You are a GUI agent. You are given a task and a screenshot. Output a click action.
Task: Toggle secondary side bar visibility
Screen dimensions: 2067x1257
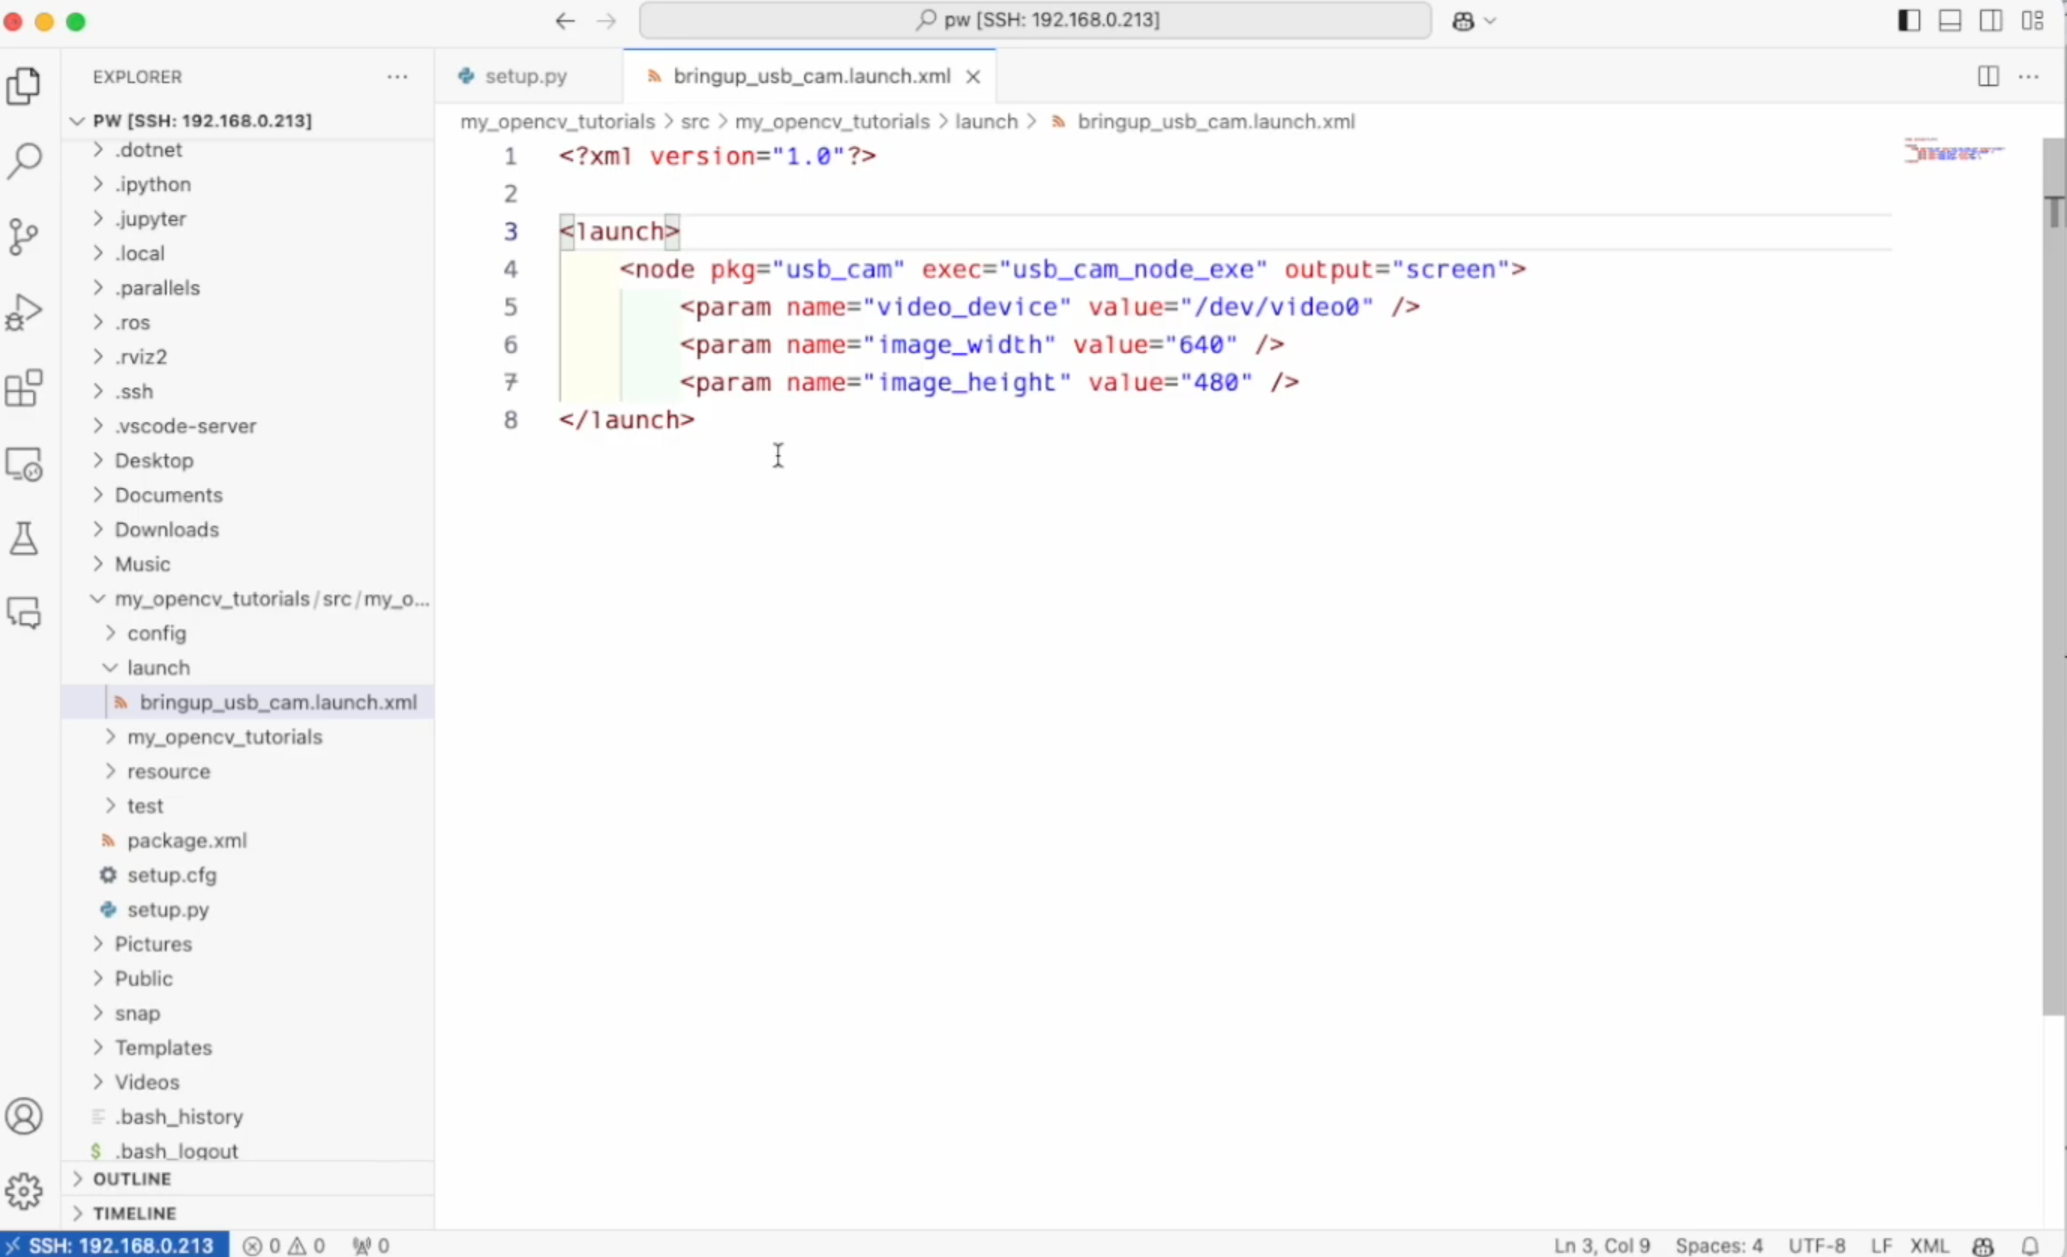click(x=1990, y=20)
